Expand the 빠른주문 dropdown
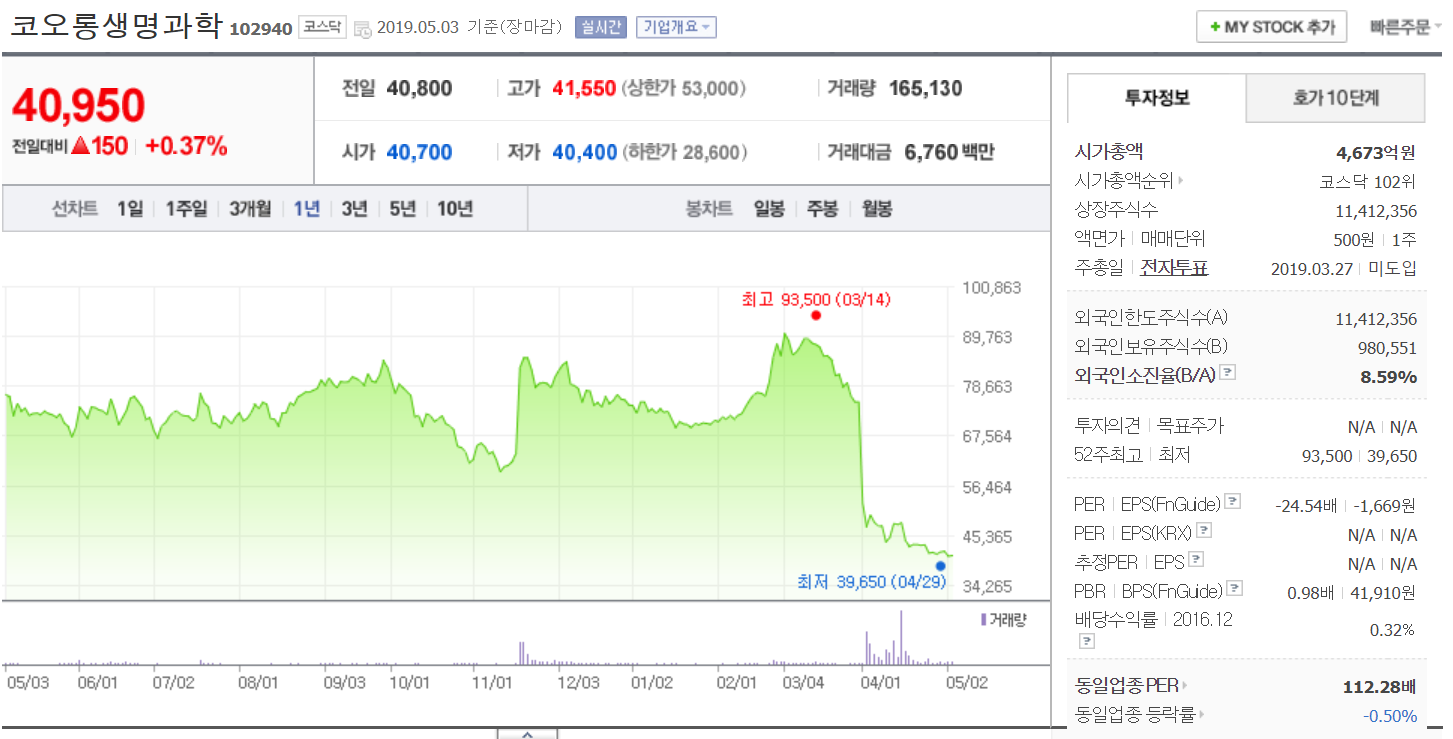Screen dimensions: 1453x739 point(1406,27)
